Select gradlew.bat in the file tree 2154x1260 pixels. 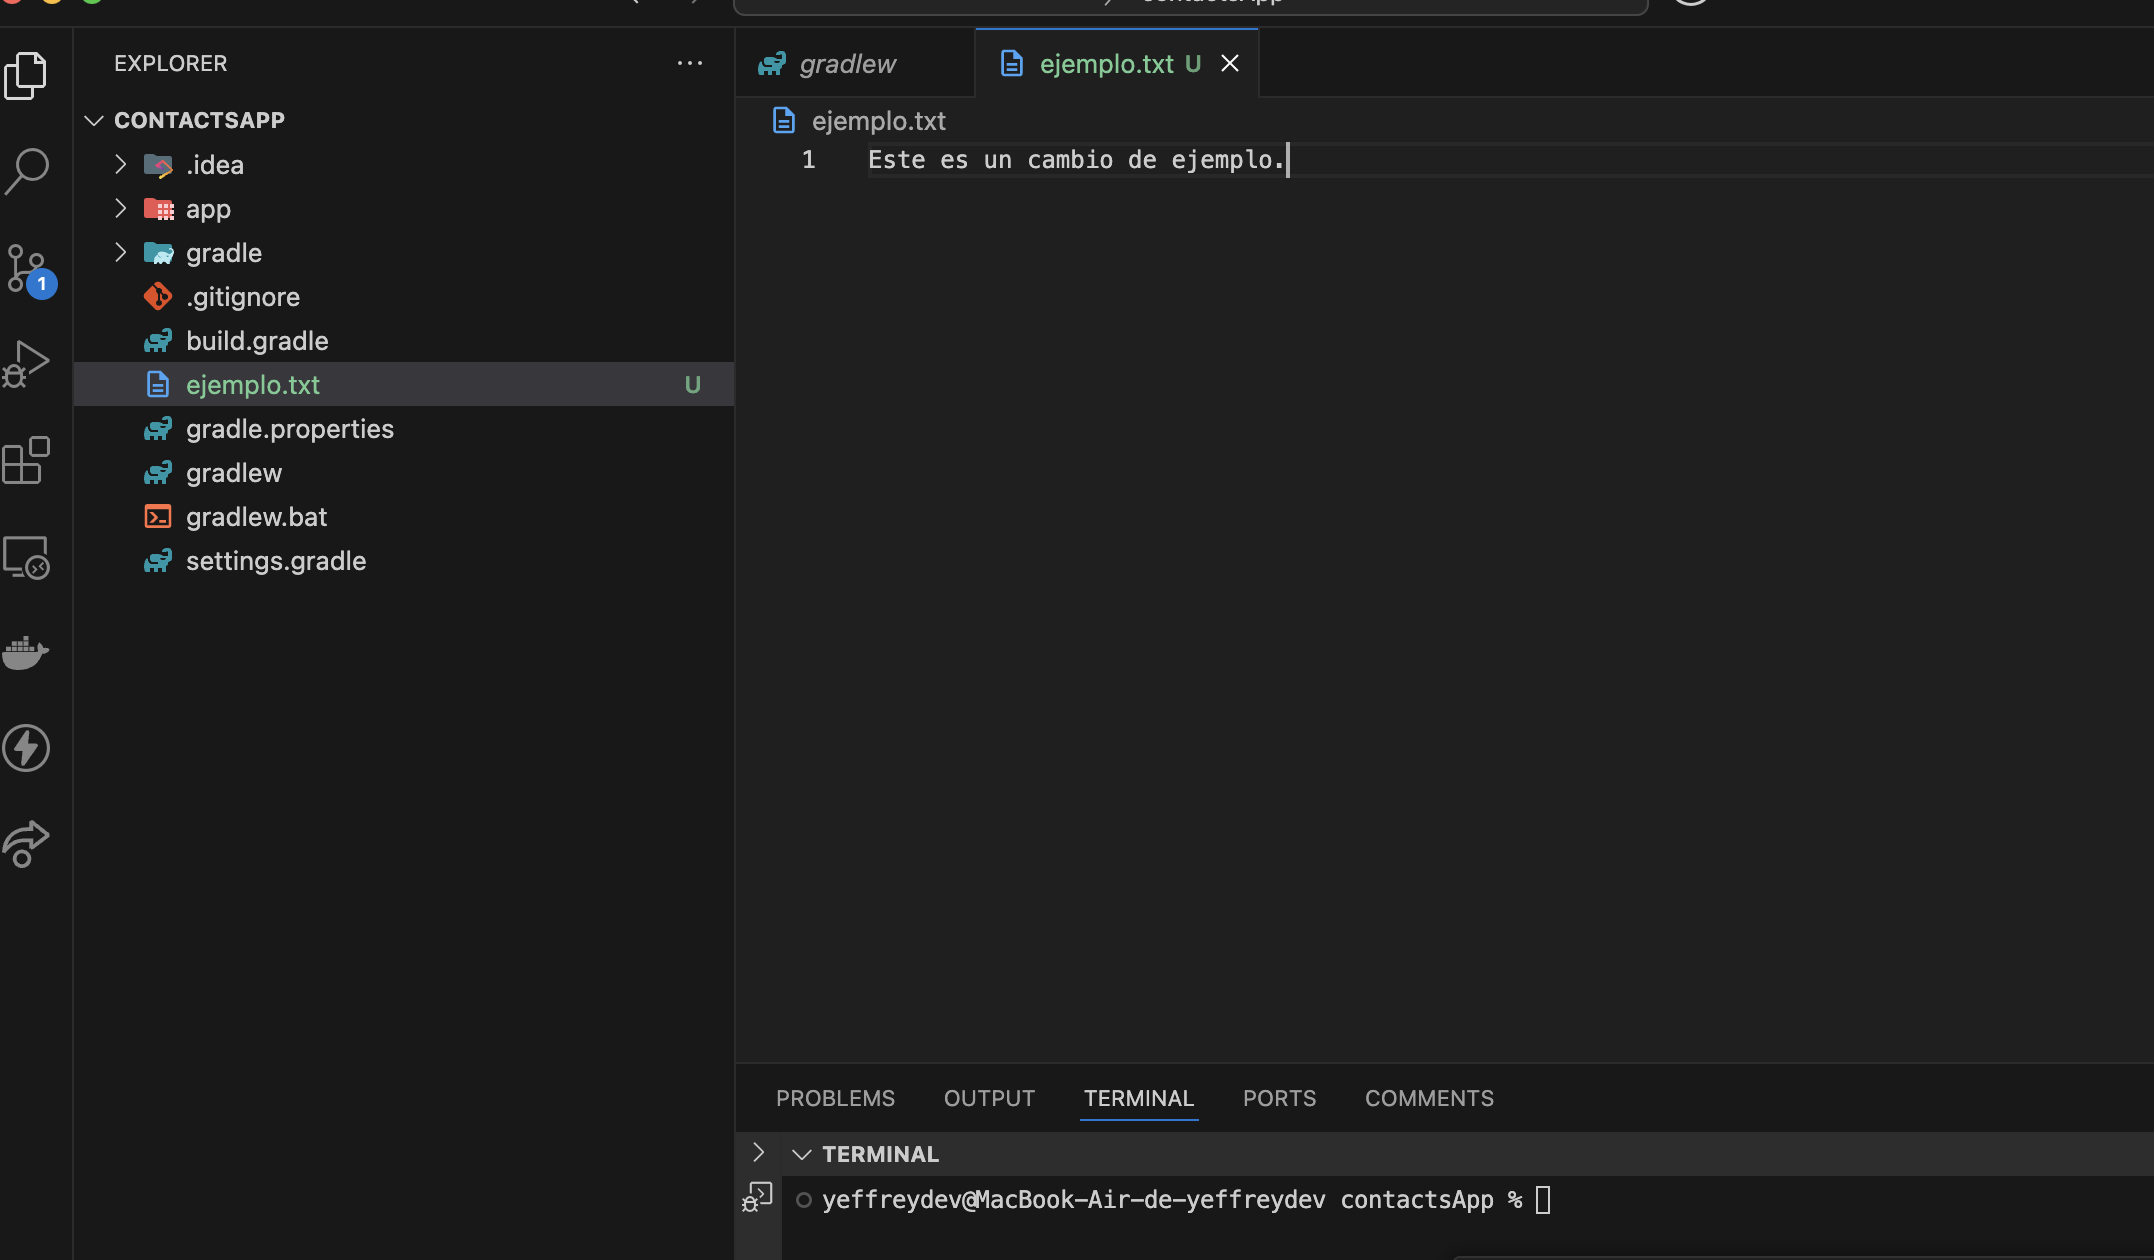257,516
